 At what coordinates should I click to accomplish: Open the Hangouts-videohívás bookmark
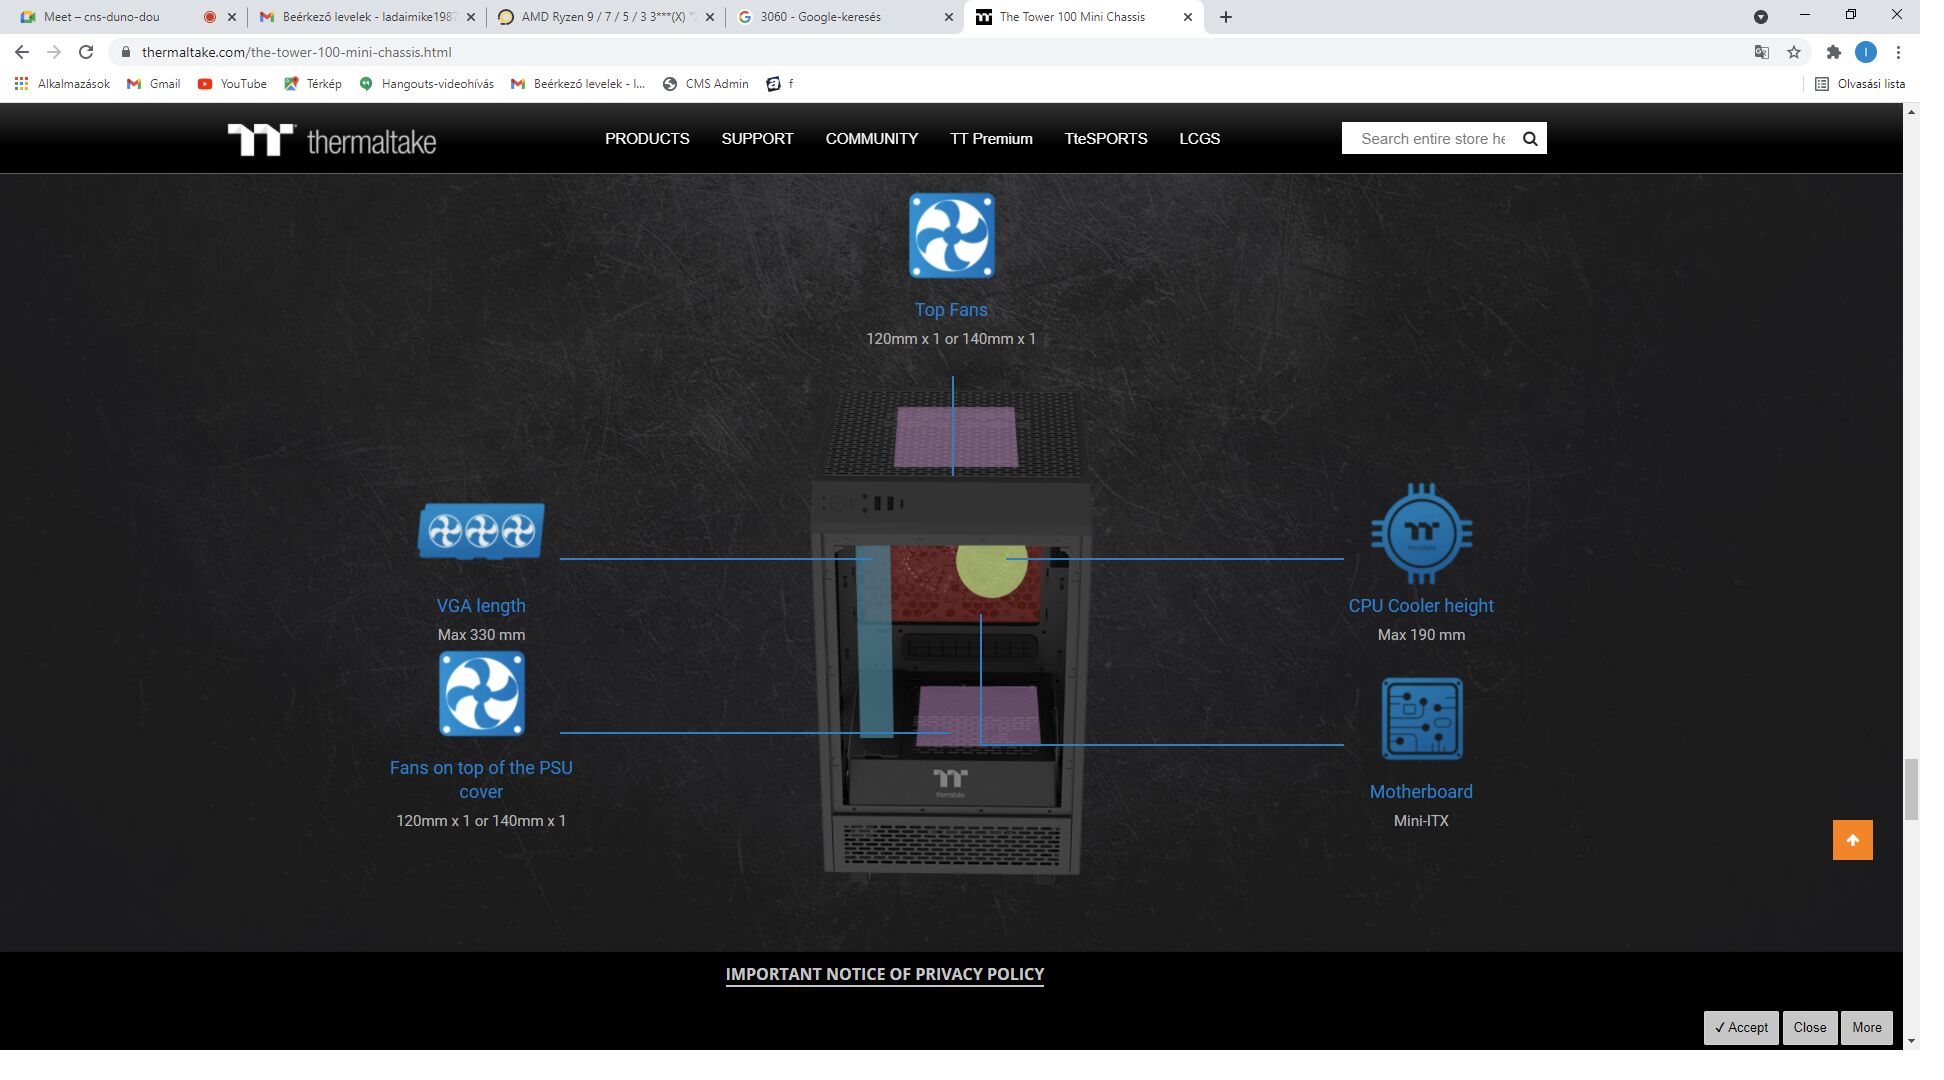click(x=426, y=84)
